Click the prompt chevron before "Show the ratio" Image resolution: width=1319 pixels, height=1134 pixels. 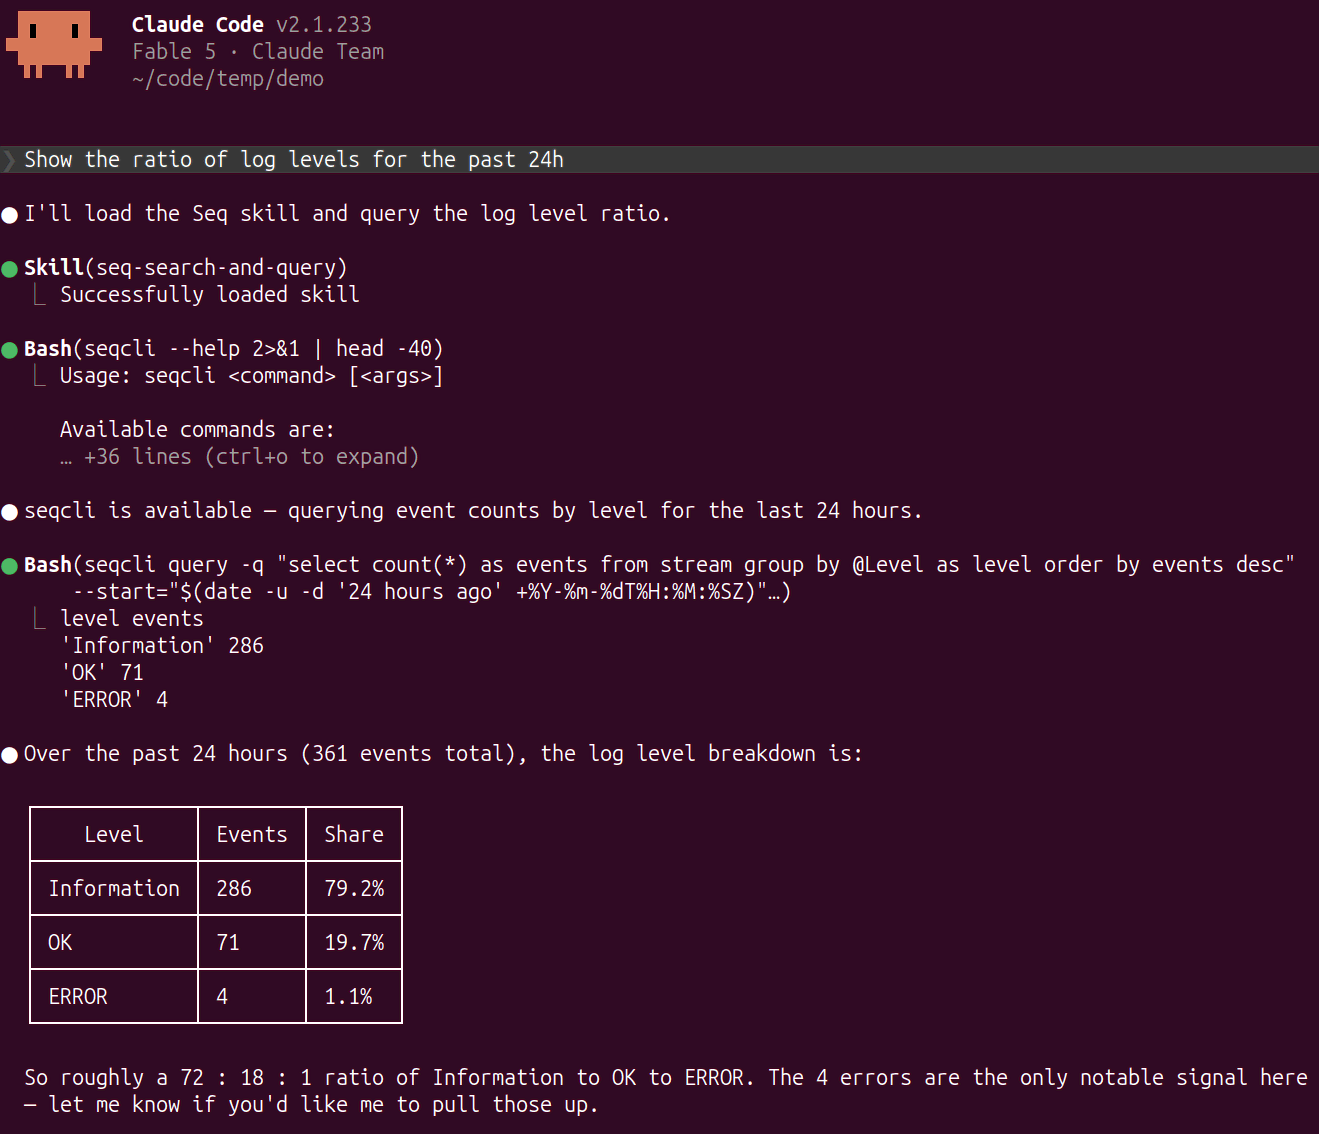pyautogui.click(x=9, y=160)
